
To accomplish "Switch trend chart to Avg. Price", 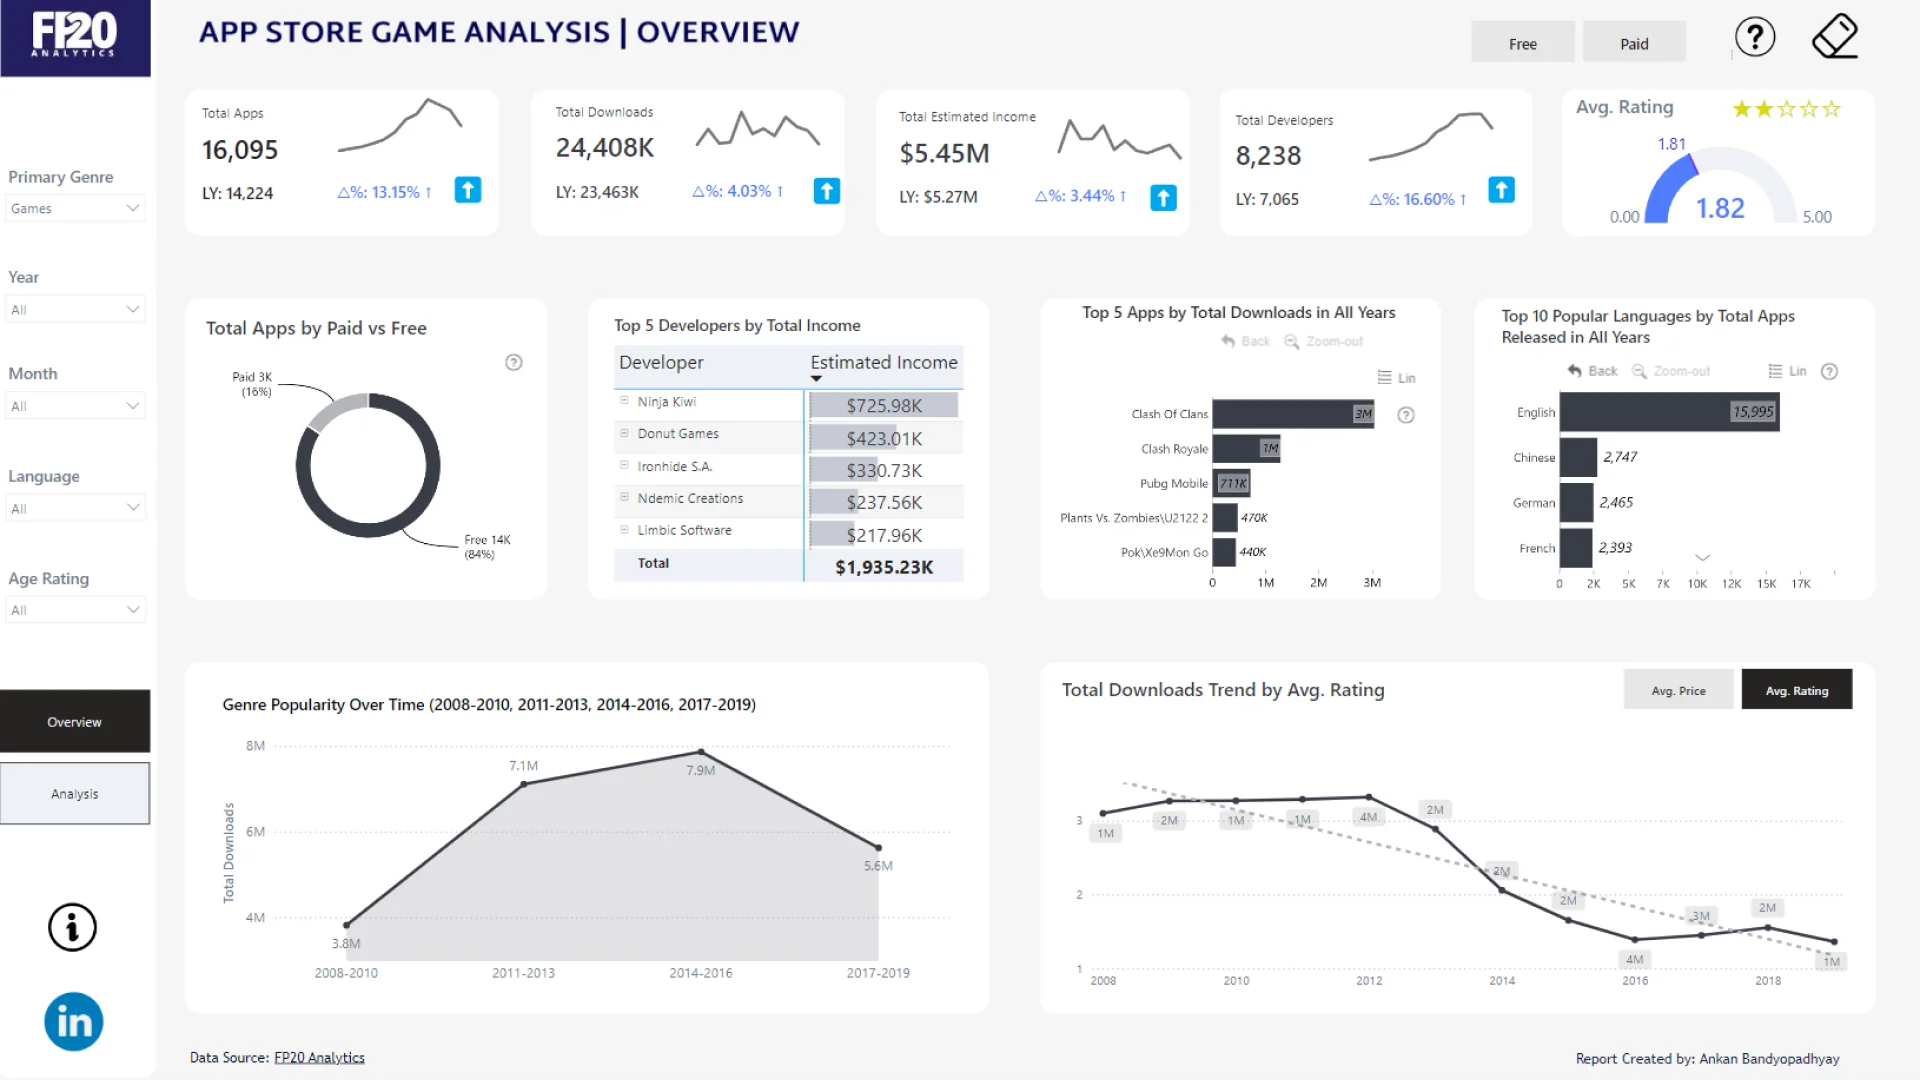I will click(x=1678, y=690).
